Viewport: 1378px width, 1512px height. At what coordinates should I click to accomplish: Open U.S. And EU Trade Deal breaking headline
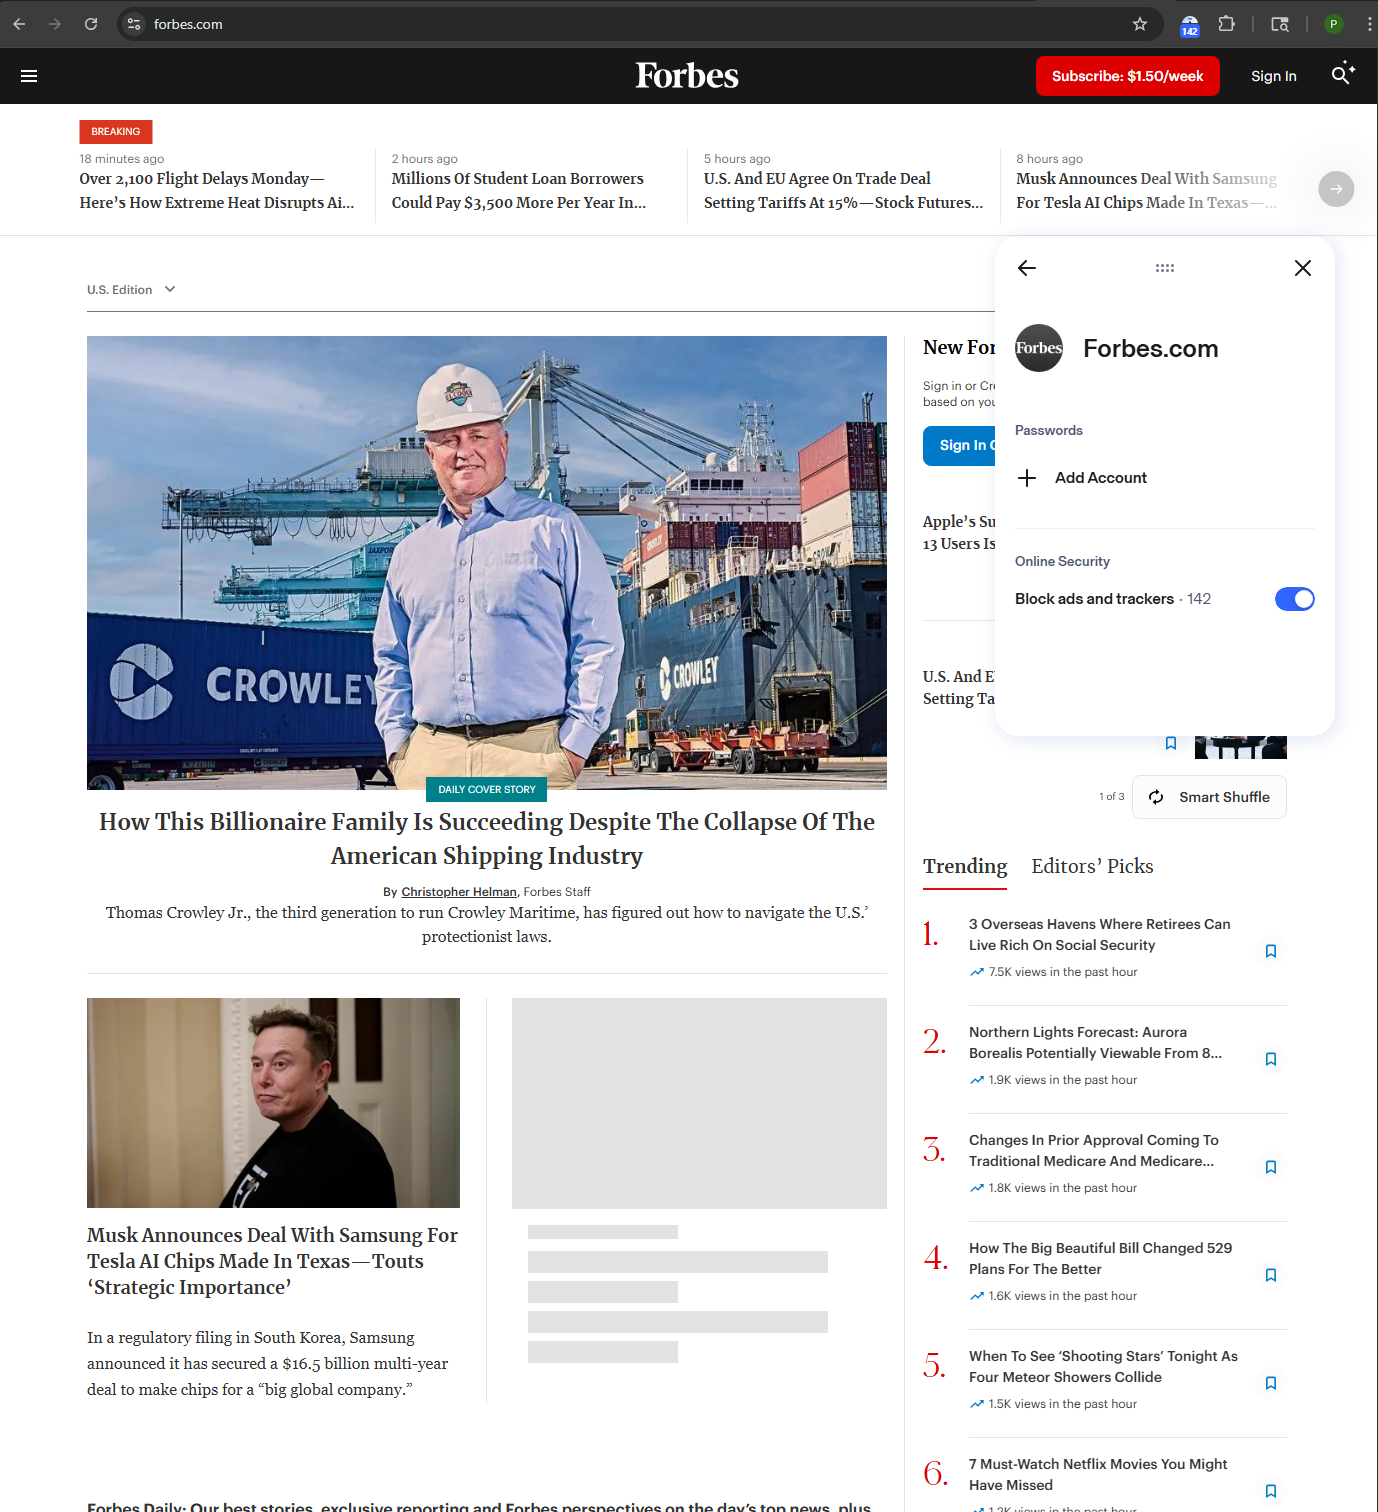843,190
